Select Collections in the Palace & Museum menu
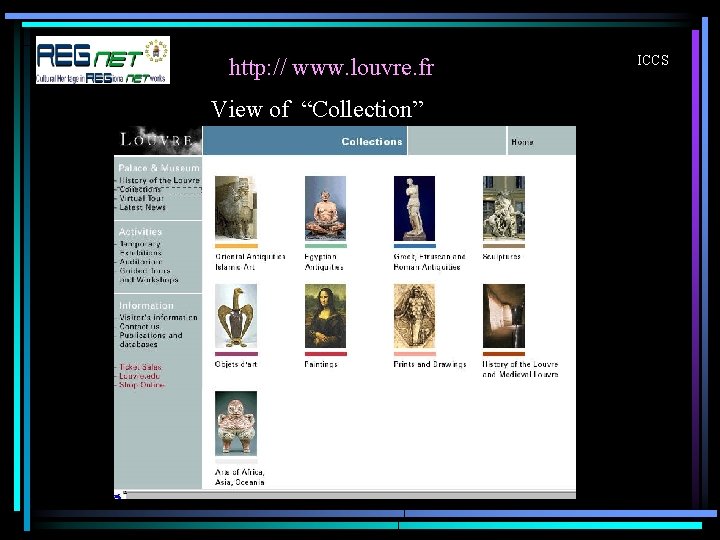Screen dimensions: 720x540 [x=140, y=189]
